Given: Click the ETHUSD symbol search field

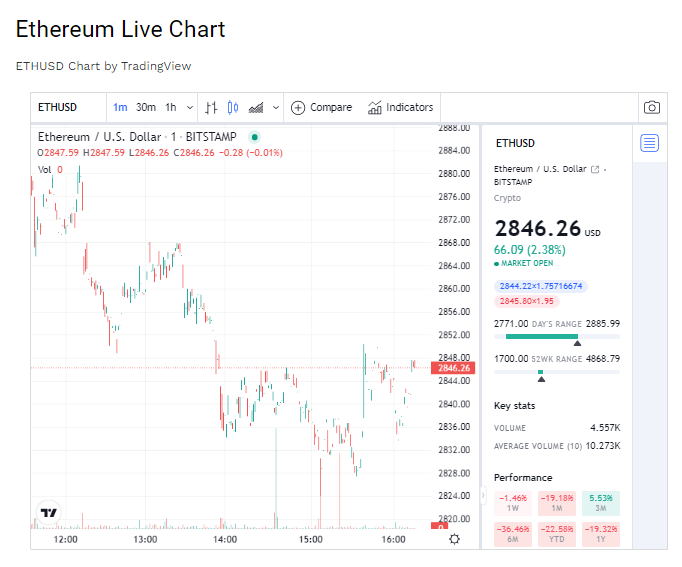Looking at the screenshot, I should (68, 107).
